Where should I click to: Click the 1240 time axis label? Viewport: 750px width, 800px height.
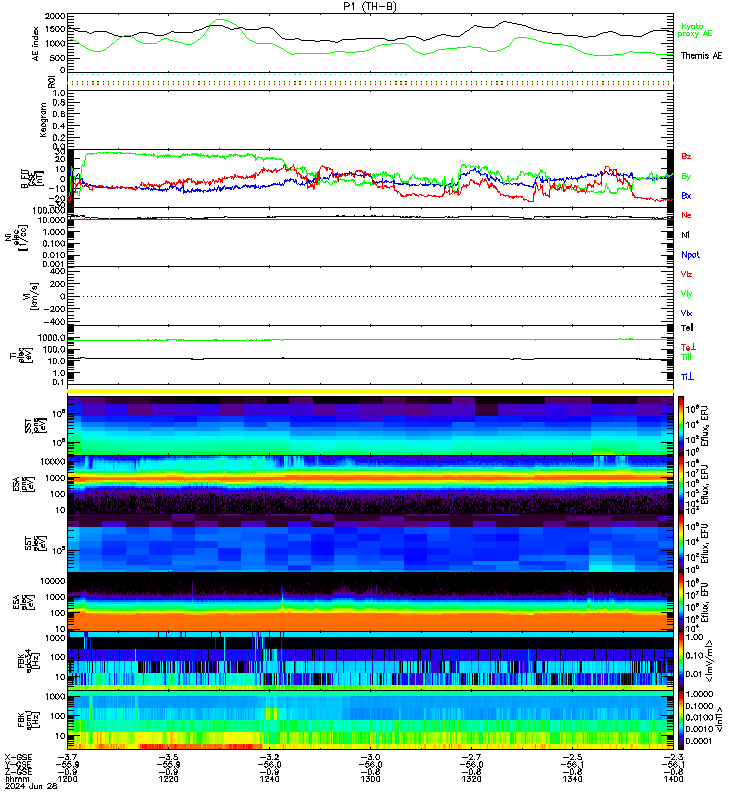point(269,779)
